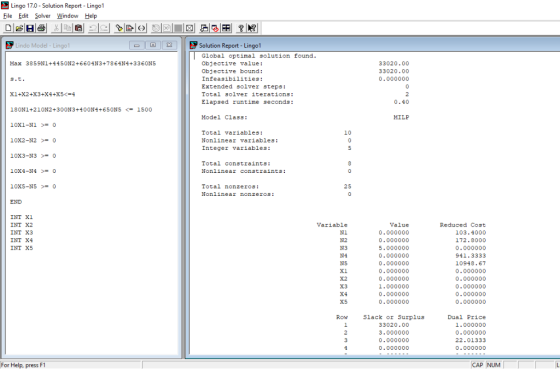Viewport: 560px width, 369px height.
Task: Open Help topics with the question mark icon
Action: [x=241, y=28]
